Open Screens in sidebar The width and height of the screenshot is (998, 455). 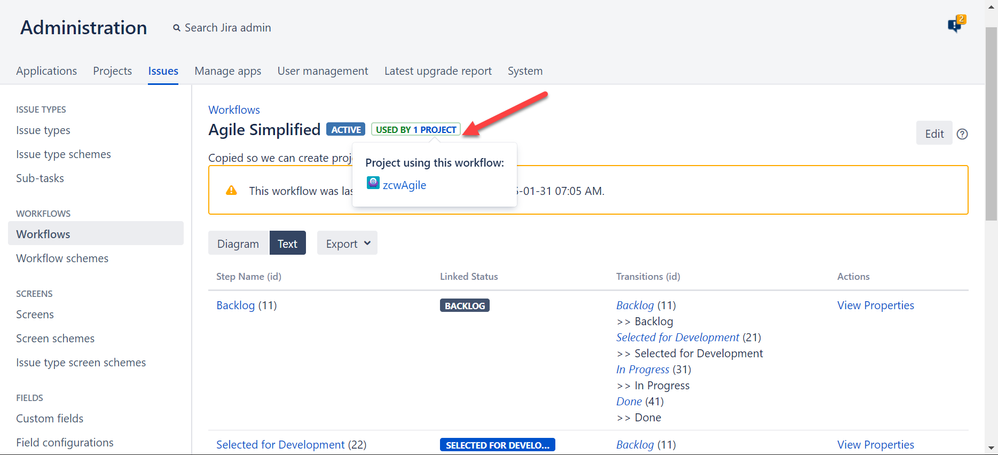(35, 314)
